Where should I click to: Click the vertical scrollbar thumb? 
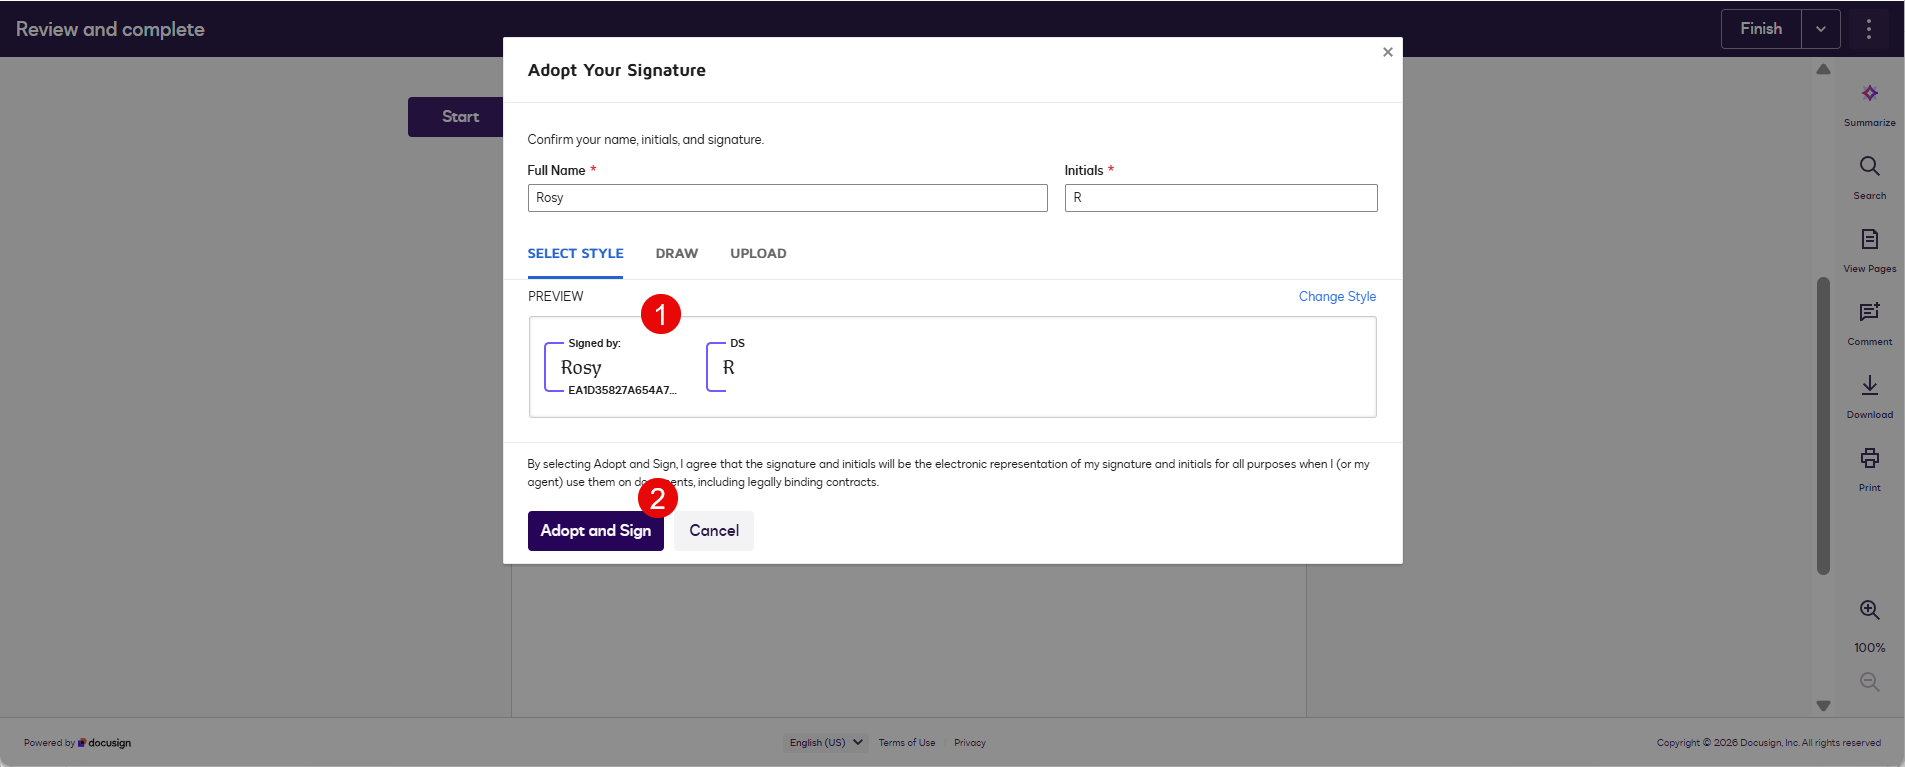click(1823, 426)
